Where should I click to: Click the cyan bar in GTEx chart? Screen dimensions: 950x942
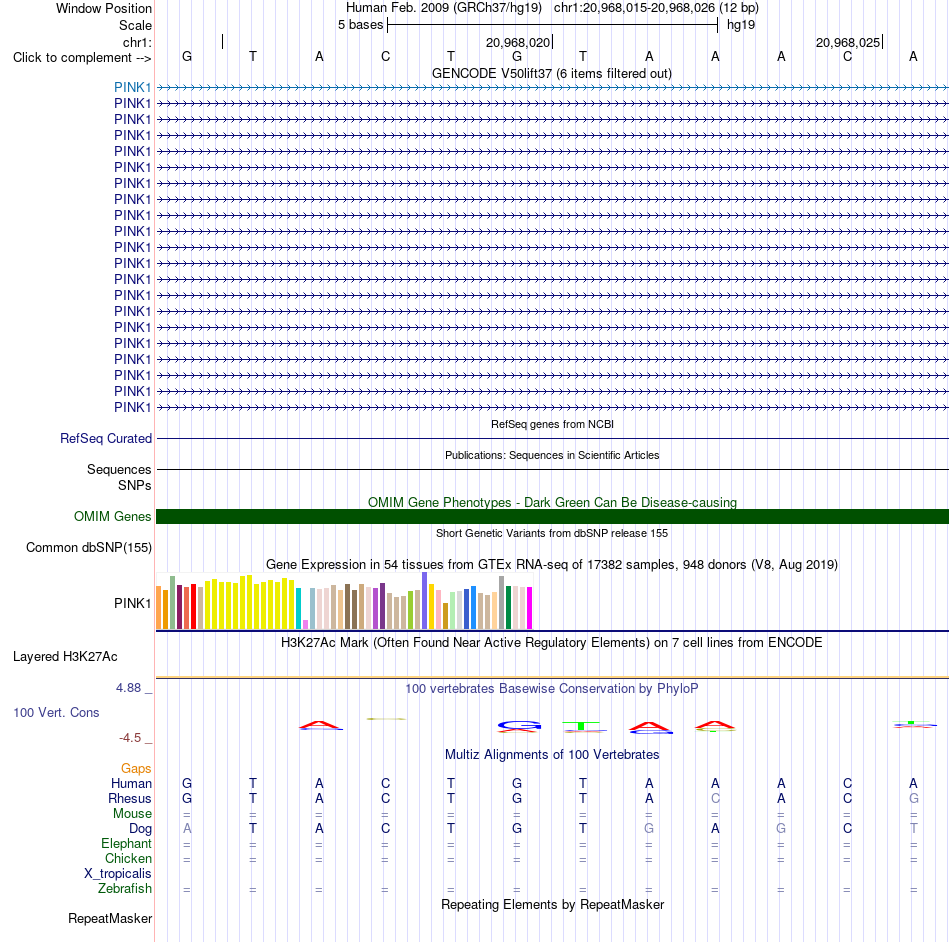coord(299,608)
